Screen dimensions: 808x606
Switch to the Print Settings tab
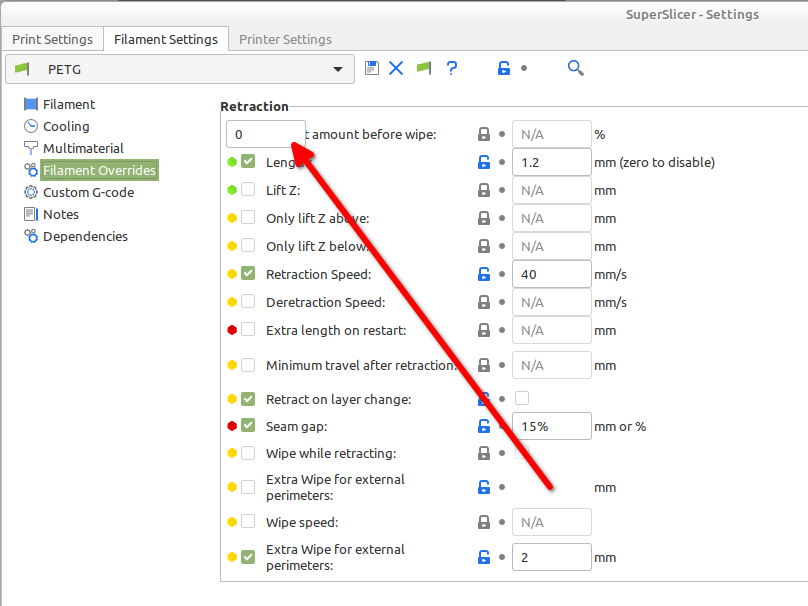(x=52, y=39)
